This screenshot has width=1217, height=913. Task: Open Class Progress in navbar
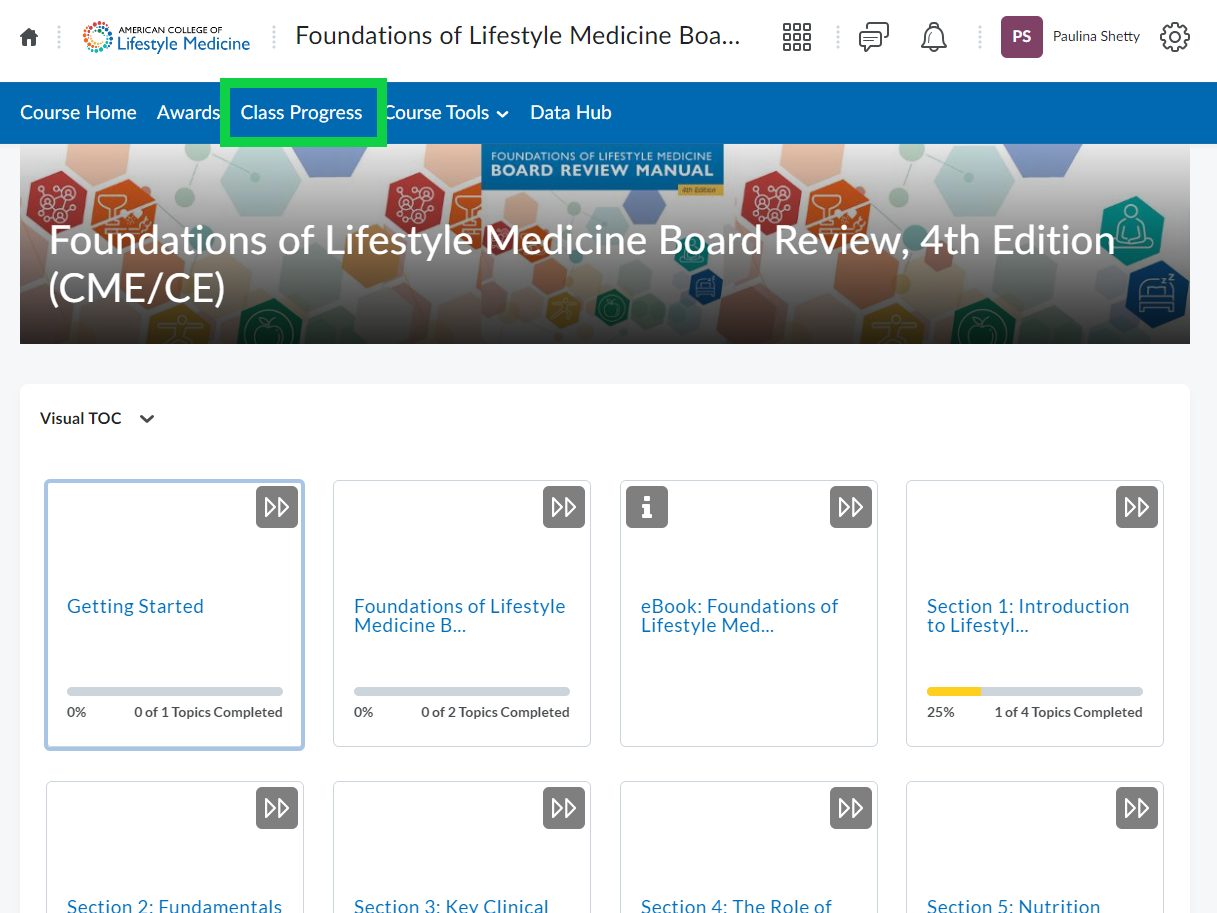(x=302, y=113)
